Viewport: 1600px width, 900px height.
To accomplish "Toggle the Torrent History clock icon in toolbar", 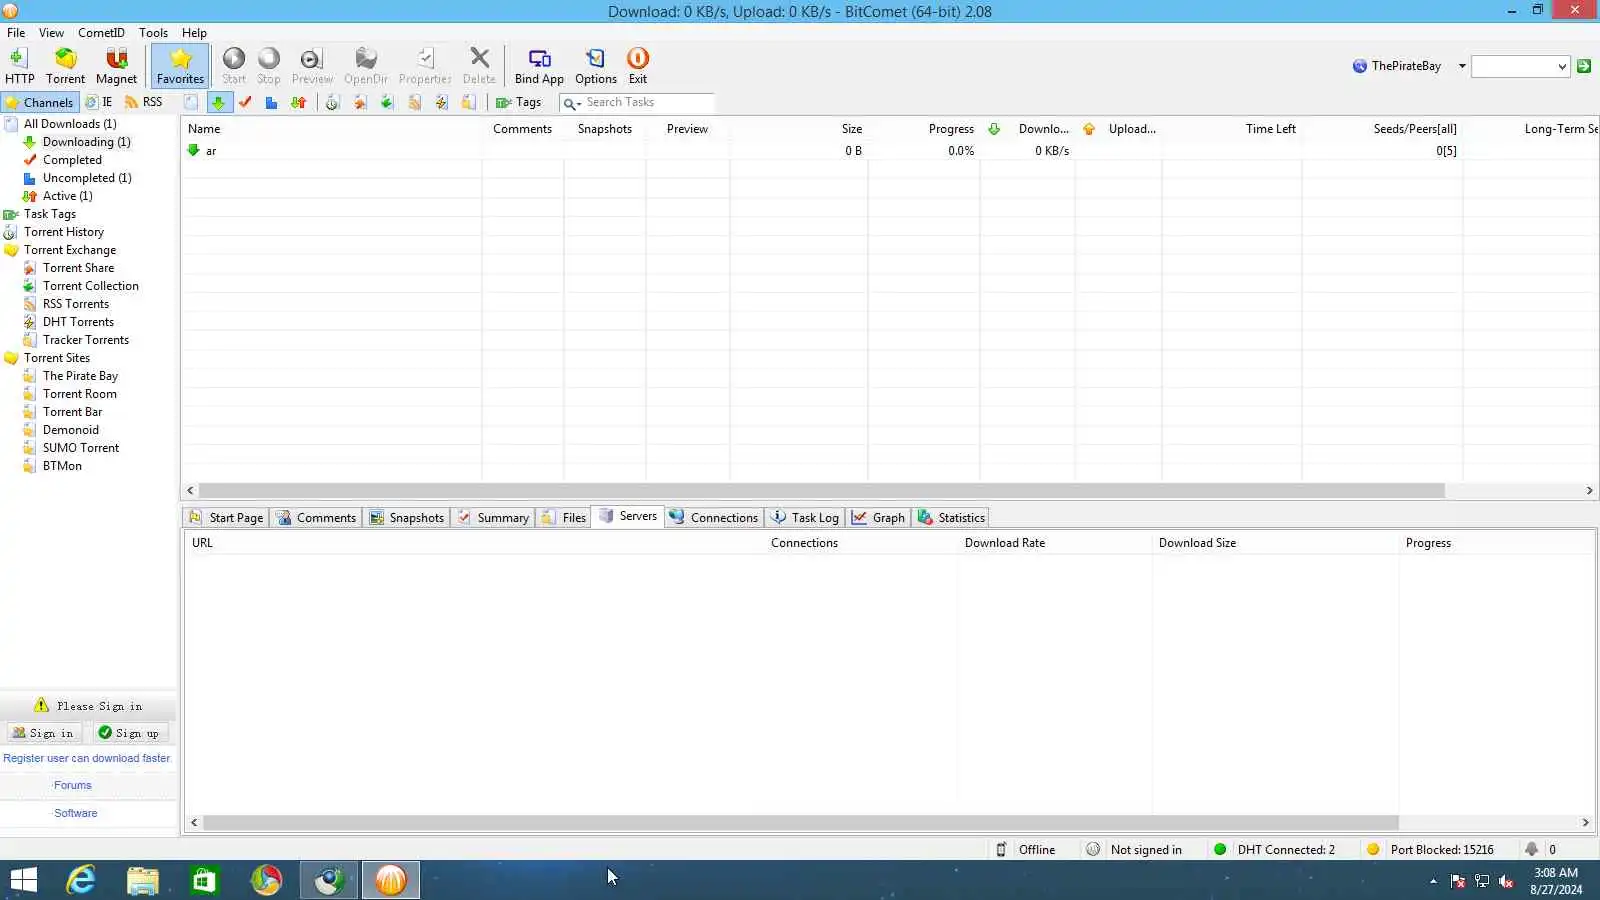I will [333, 102].
